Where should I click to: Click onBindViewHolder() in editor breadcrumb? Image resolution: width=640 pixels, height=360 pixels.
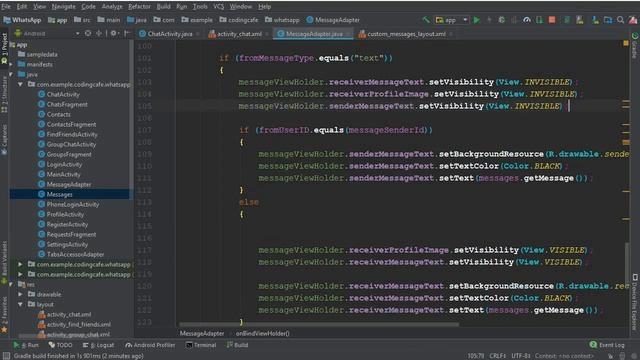(x=262, y=333)
